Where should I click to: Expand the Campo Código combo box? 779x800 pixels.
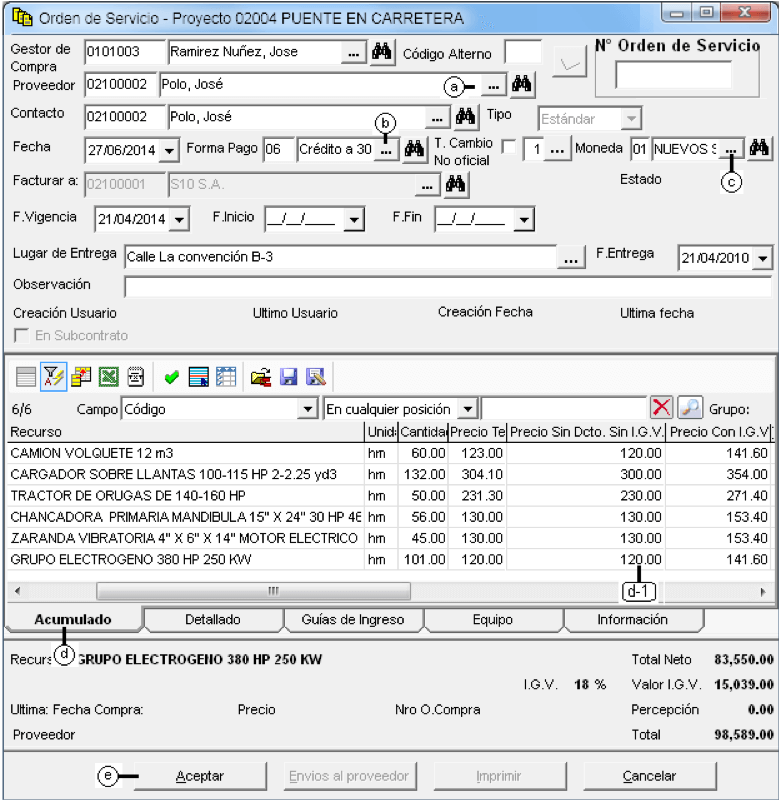pyautogui.click(x=307, y=409)
